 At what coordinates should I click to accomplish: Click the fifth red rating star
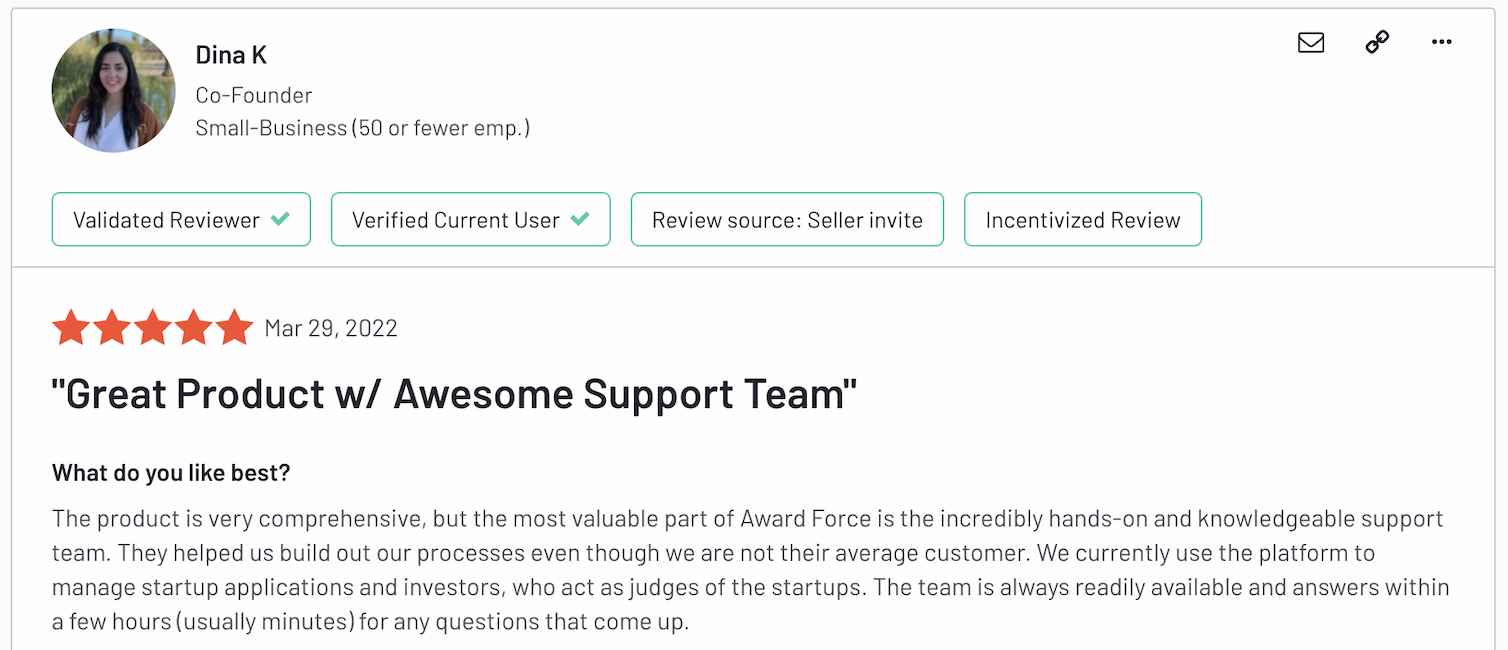(x=234, y=327)
